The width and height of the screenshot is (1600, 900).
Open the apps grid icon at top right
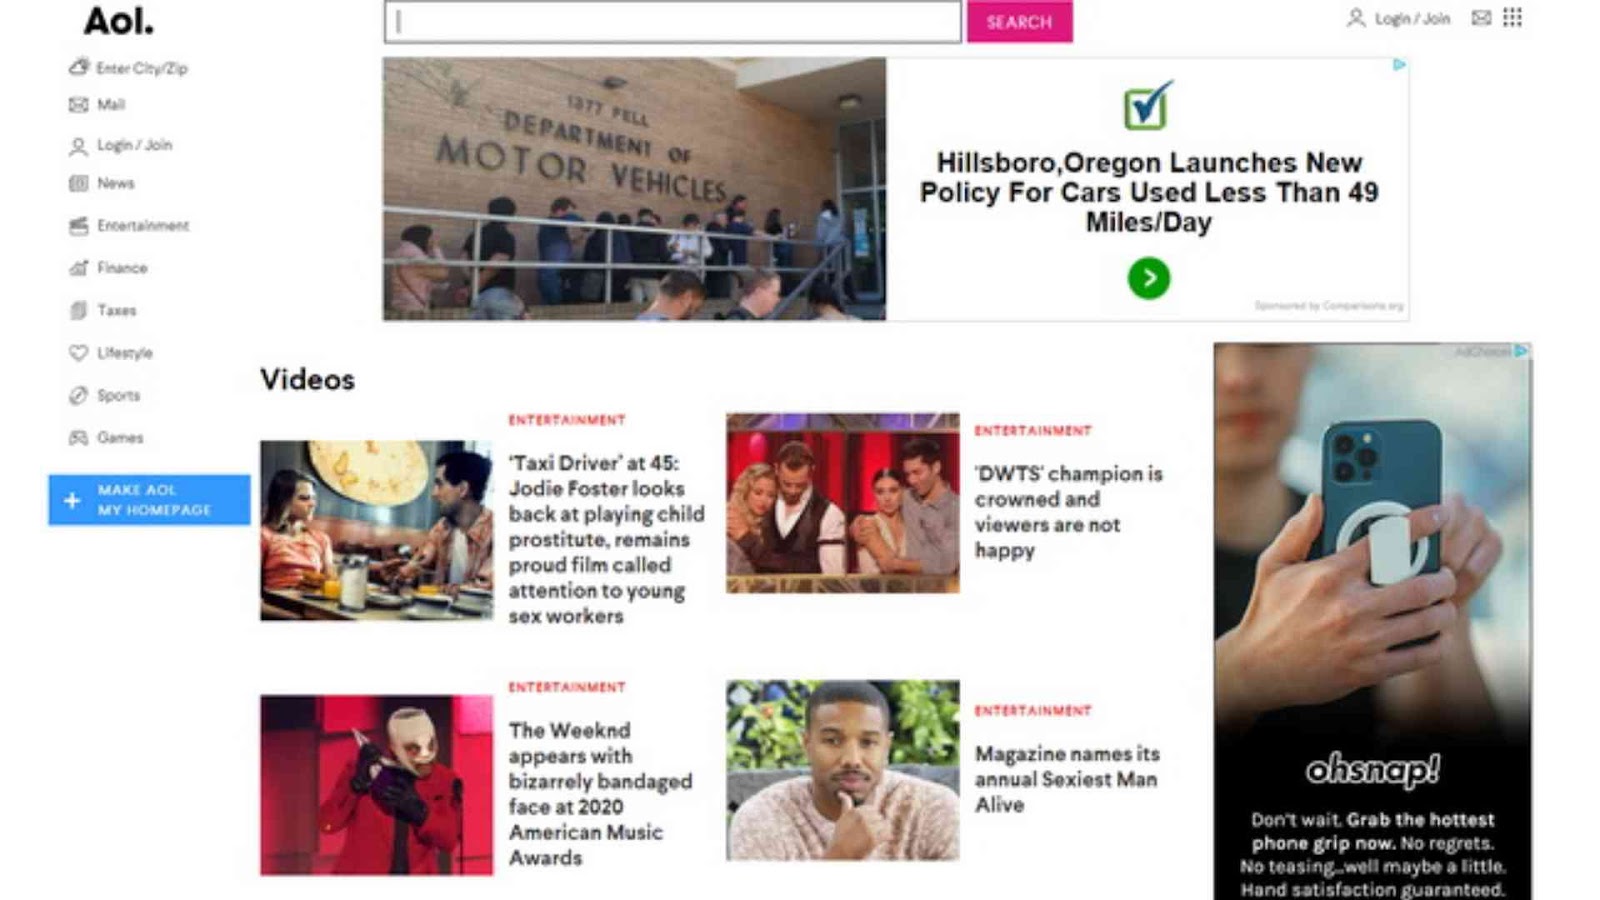1512,17
